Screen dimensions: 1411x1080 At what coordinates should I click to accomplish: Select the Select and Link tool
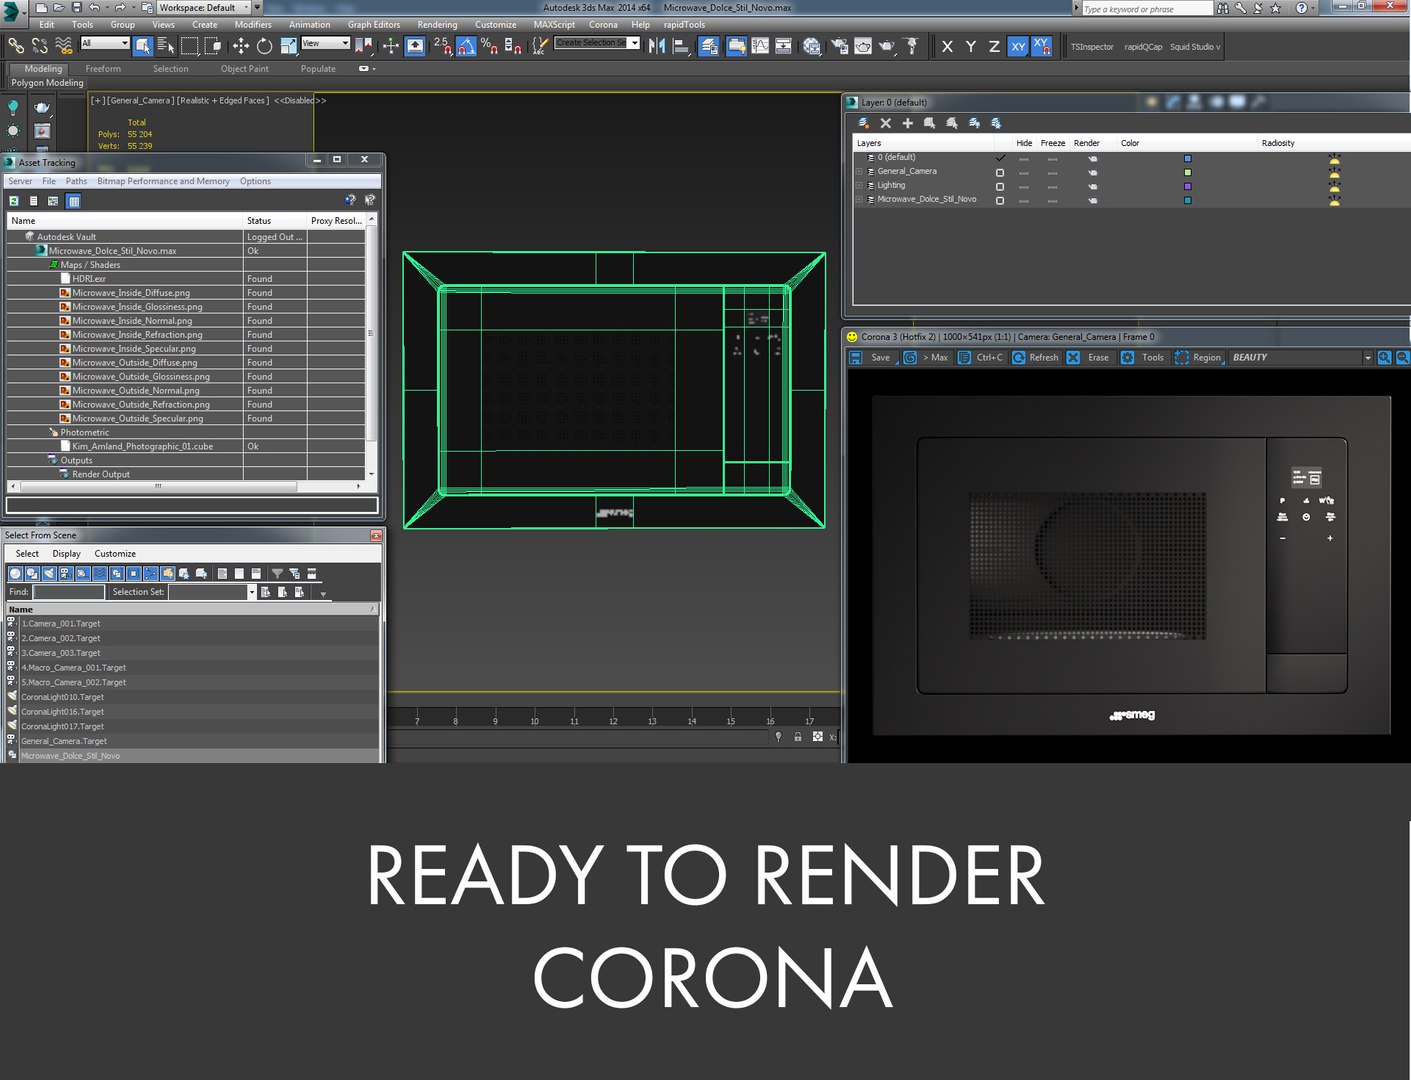point(16,45)
